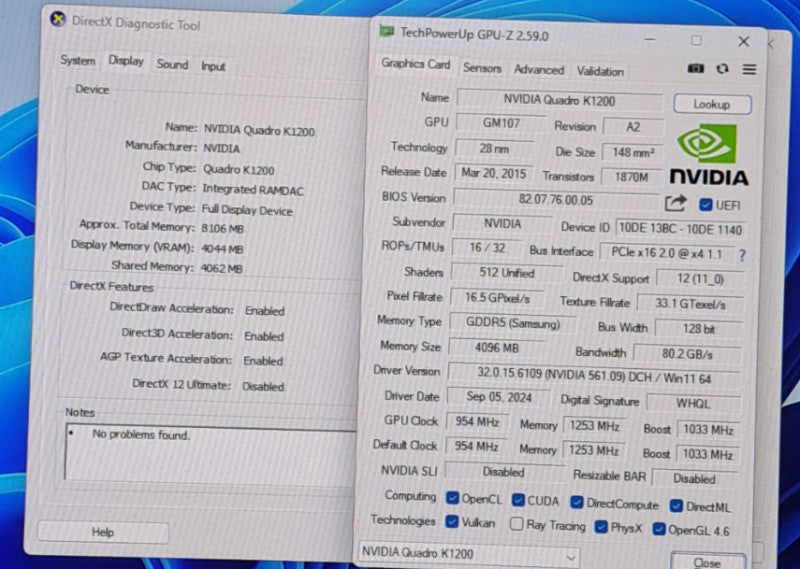
Task: Toggle the PhysX checkbox
Action: [601, 527]
